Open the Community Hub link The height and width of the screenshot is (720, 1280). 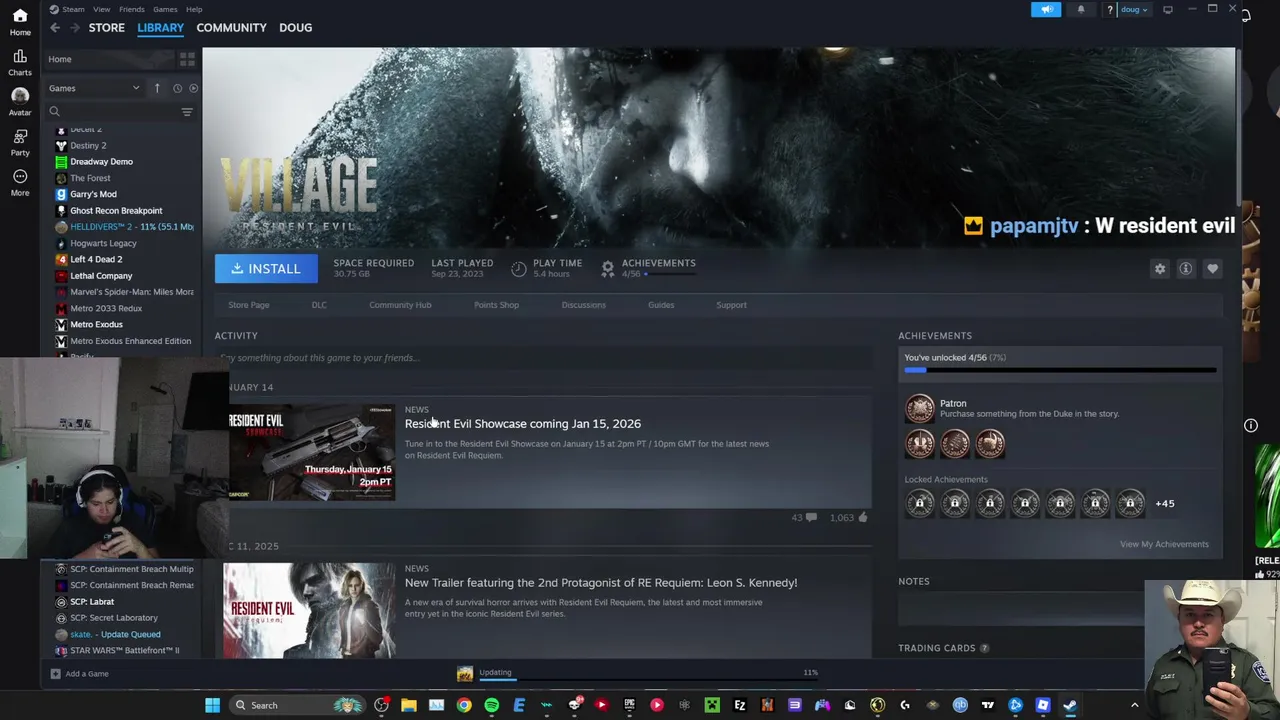point(400,305)
